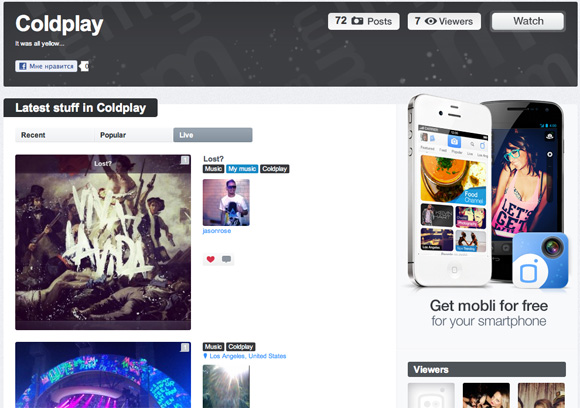This screenshot has width=580, height=408.
Task: Click the Facebook logo on like button
Action: pyautogui.click(x=23, y=66)
